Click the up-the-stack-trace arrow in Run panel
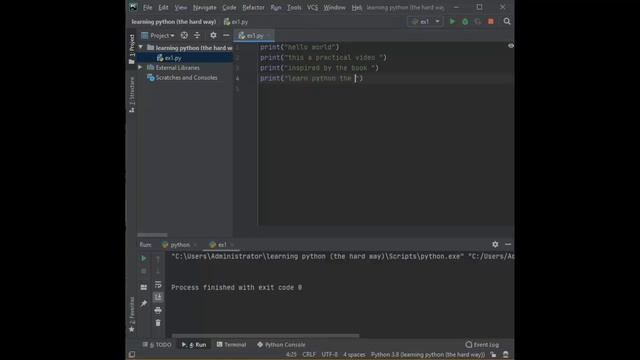Viewport: 640px width, 360px height. (158, 258)
